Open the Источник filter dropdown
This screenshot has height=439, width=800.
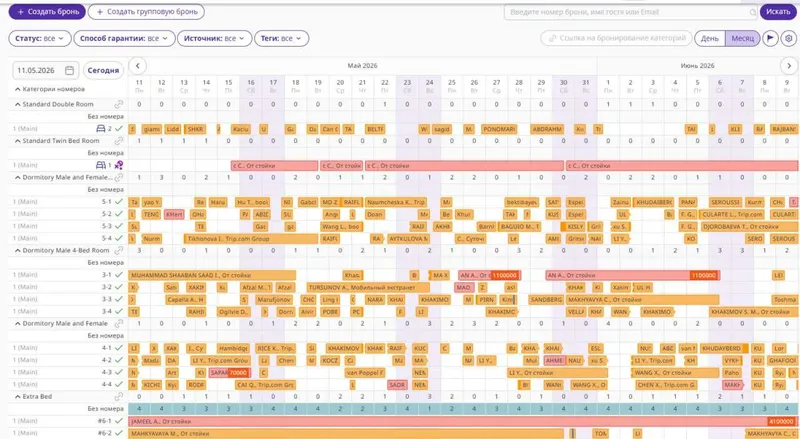pyautogui.click(x=215, y=38)
